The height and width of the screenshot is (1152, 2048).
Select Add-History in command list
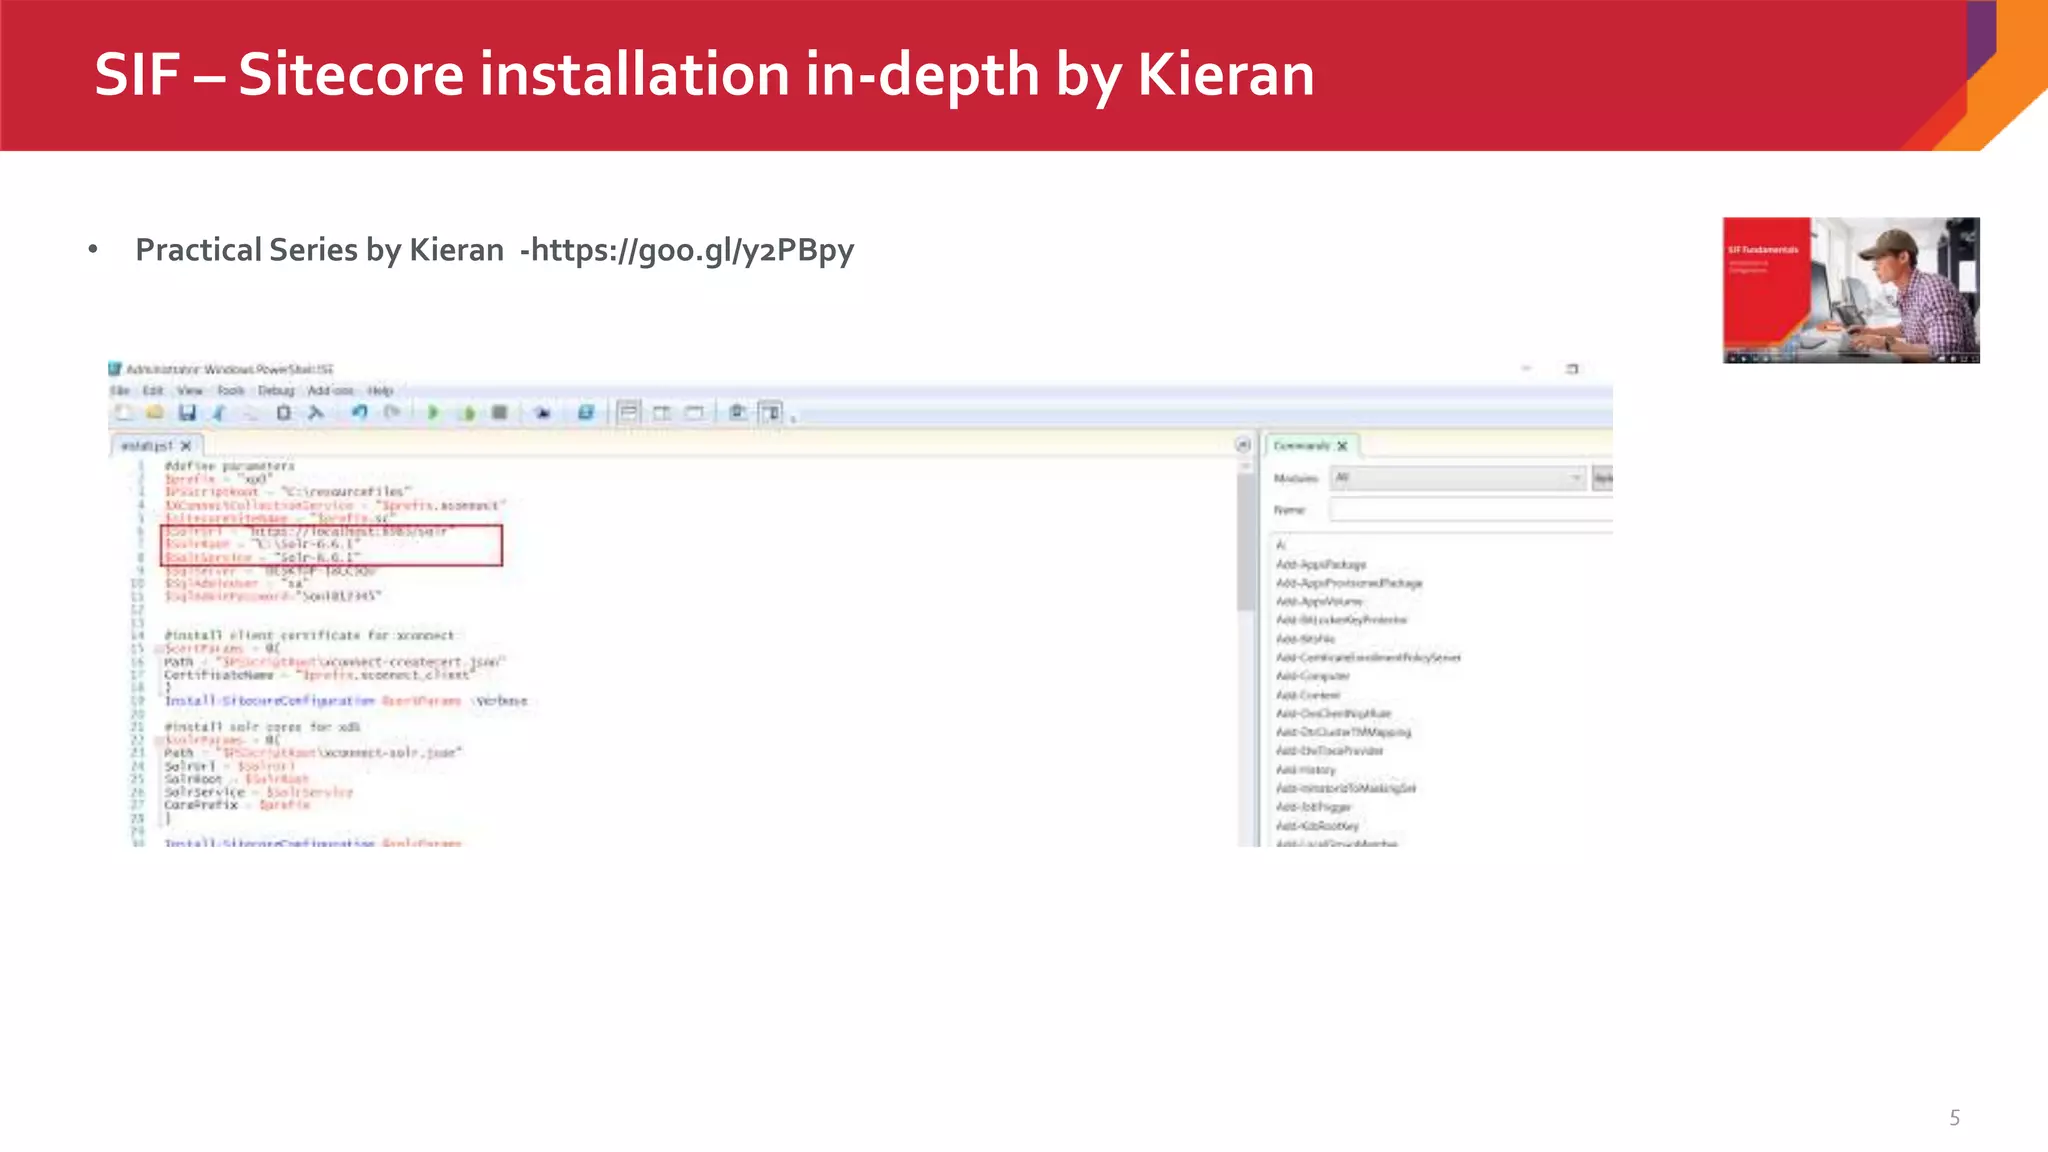(1305, 770)
